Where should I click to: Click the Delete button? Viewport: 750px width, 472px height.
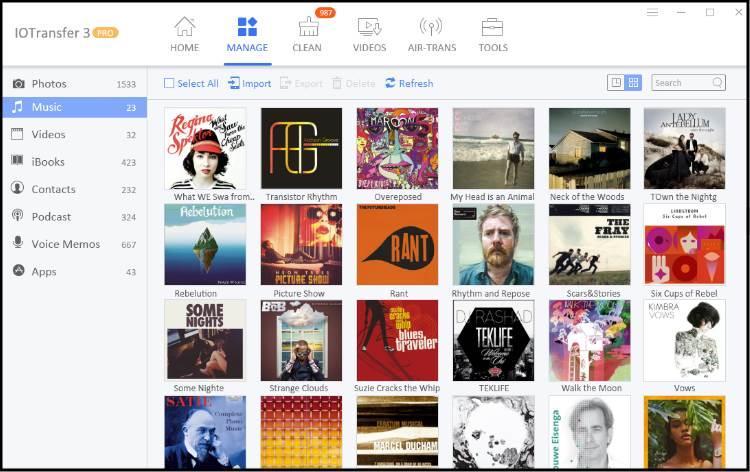[354, 83]
